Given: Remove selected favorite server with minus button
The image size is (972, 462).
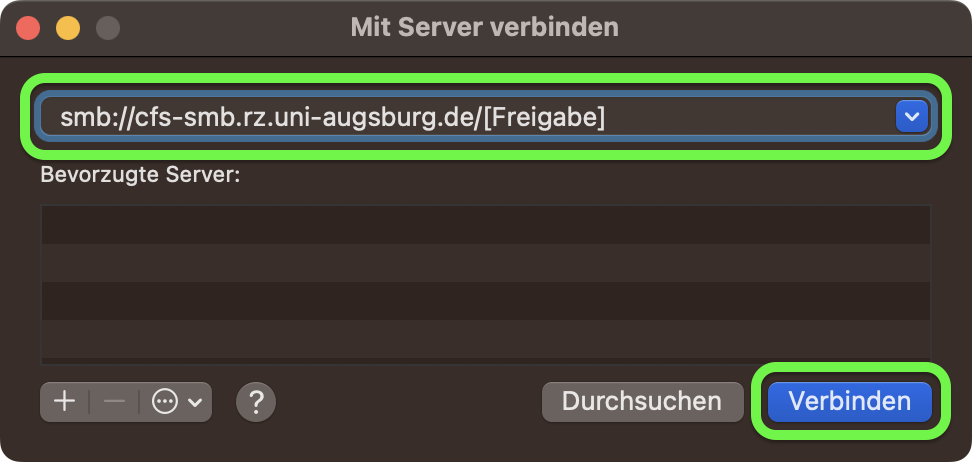Looking at the screenshot, I should pos(114,402).
